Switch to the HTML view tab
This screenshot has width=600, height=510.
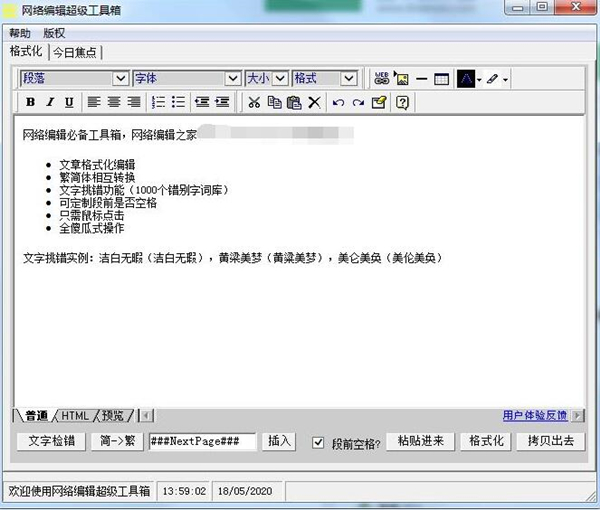tap(75, 415)
